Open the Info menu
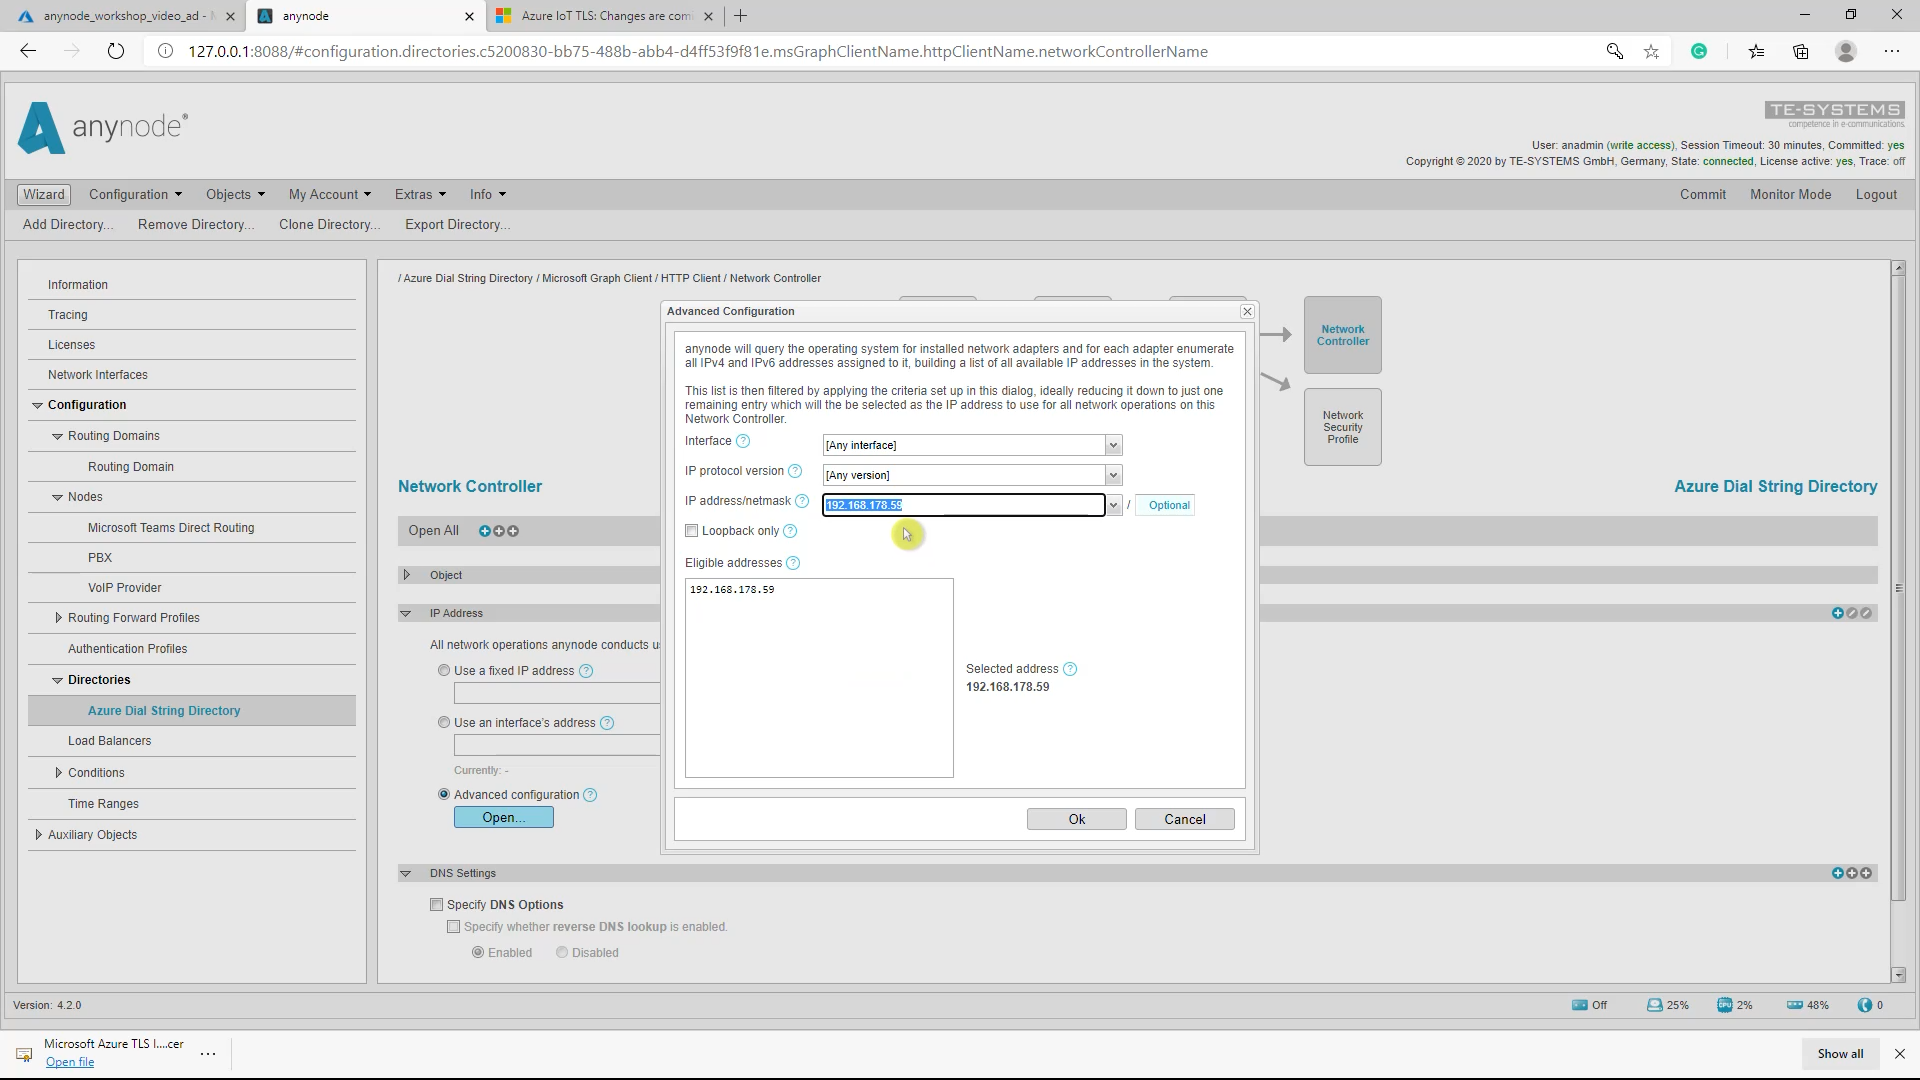Image resolution: width=1920 pixels, height=1080 pixels. click(x=488, y=194)
